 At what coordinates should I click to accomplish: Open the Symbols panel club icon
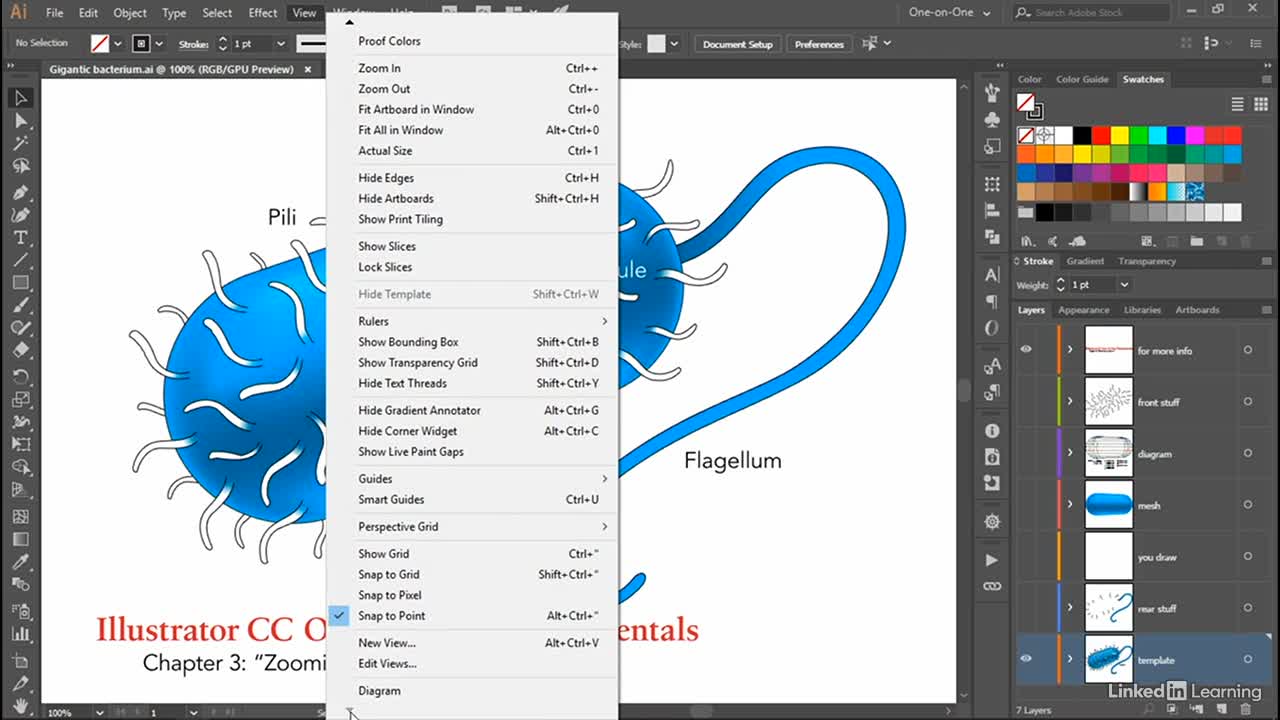992,120
